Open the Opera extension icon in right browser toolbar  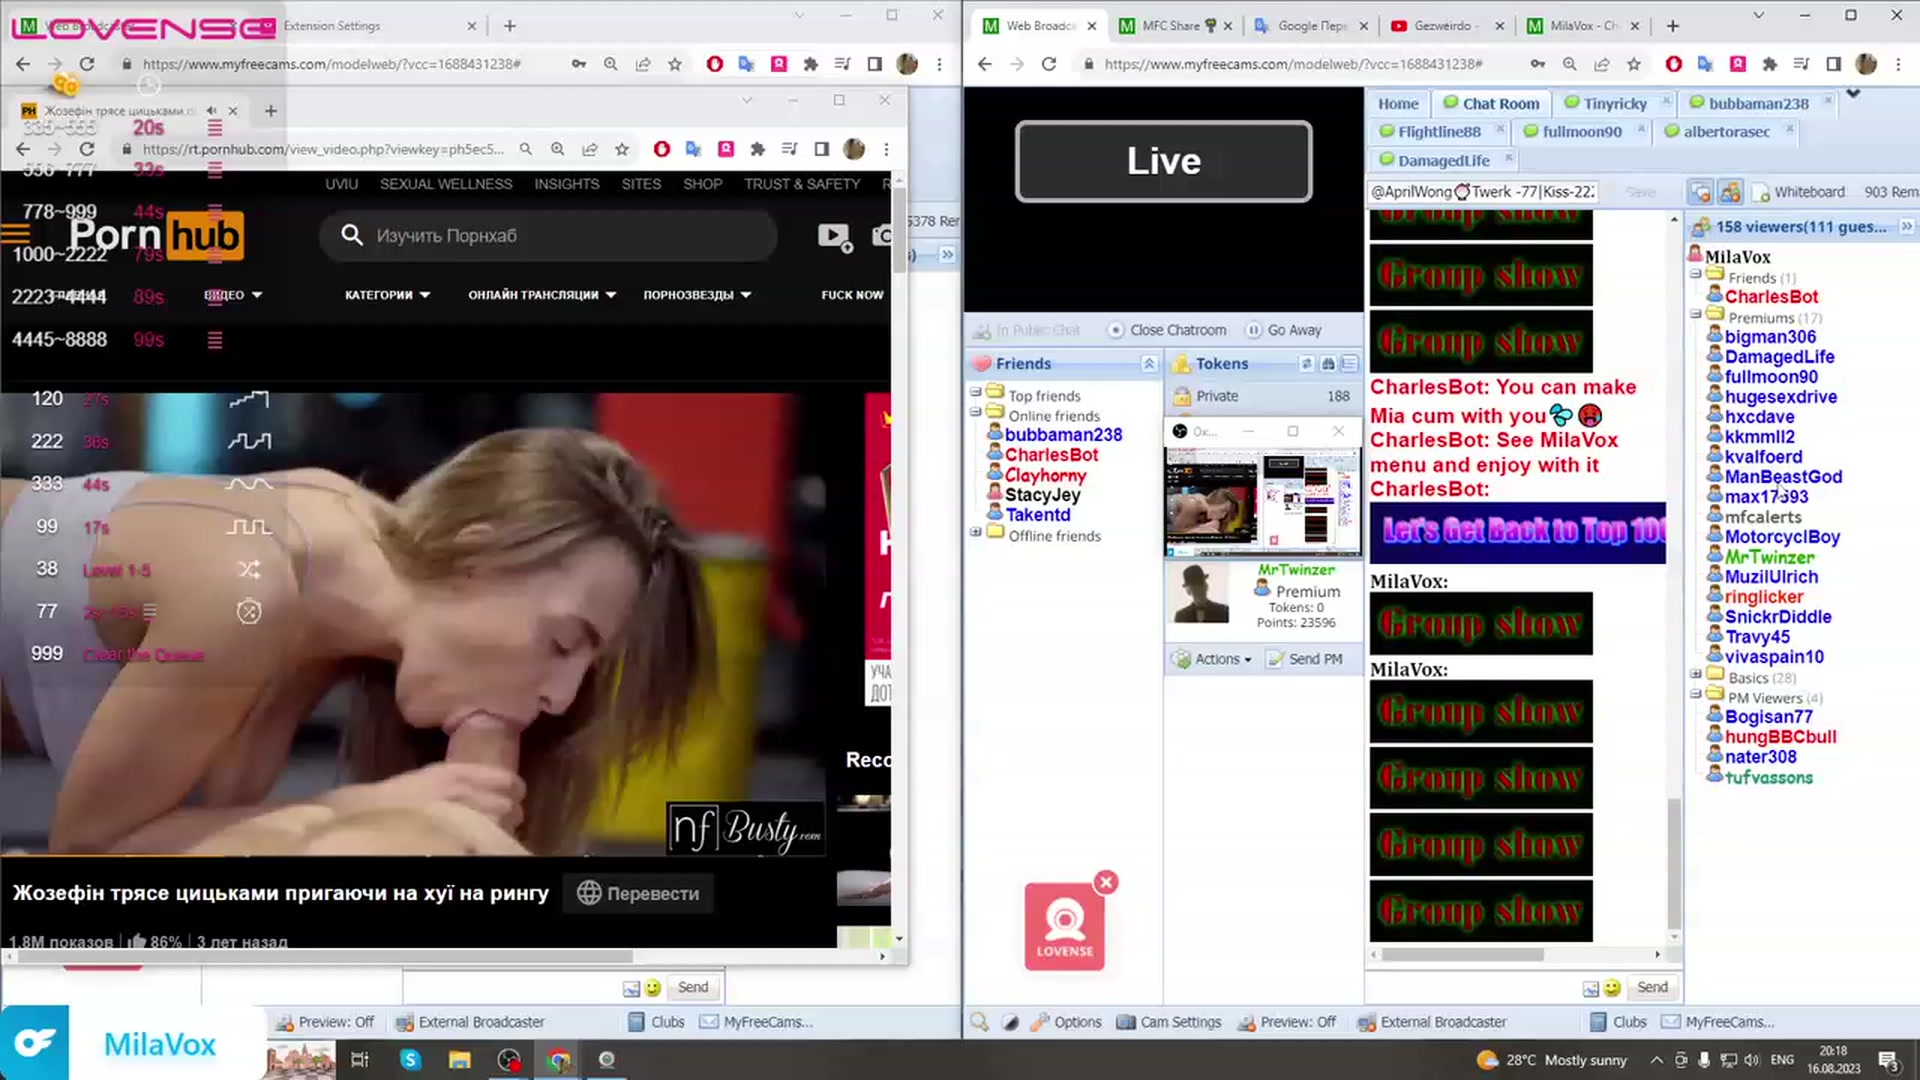[x=1673, y=64]
